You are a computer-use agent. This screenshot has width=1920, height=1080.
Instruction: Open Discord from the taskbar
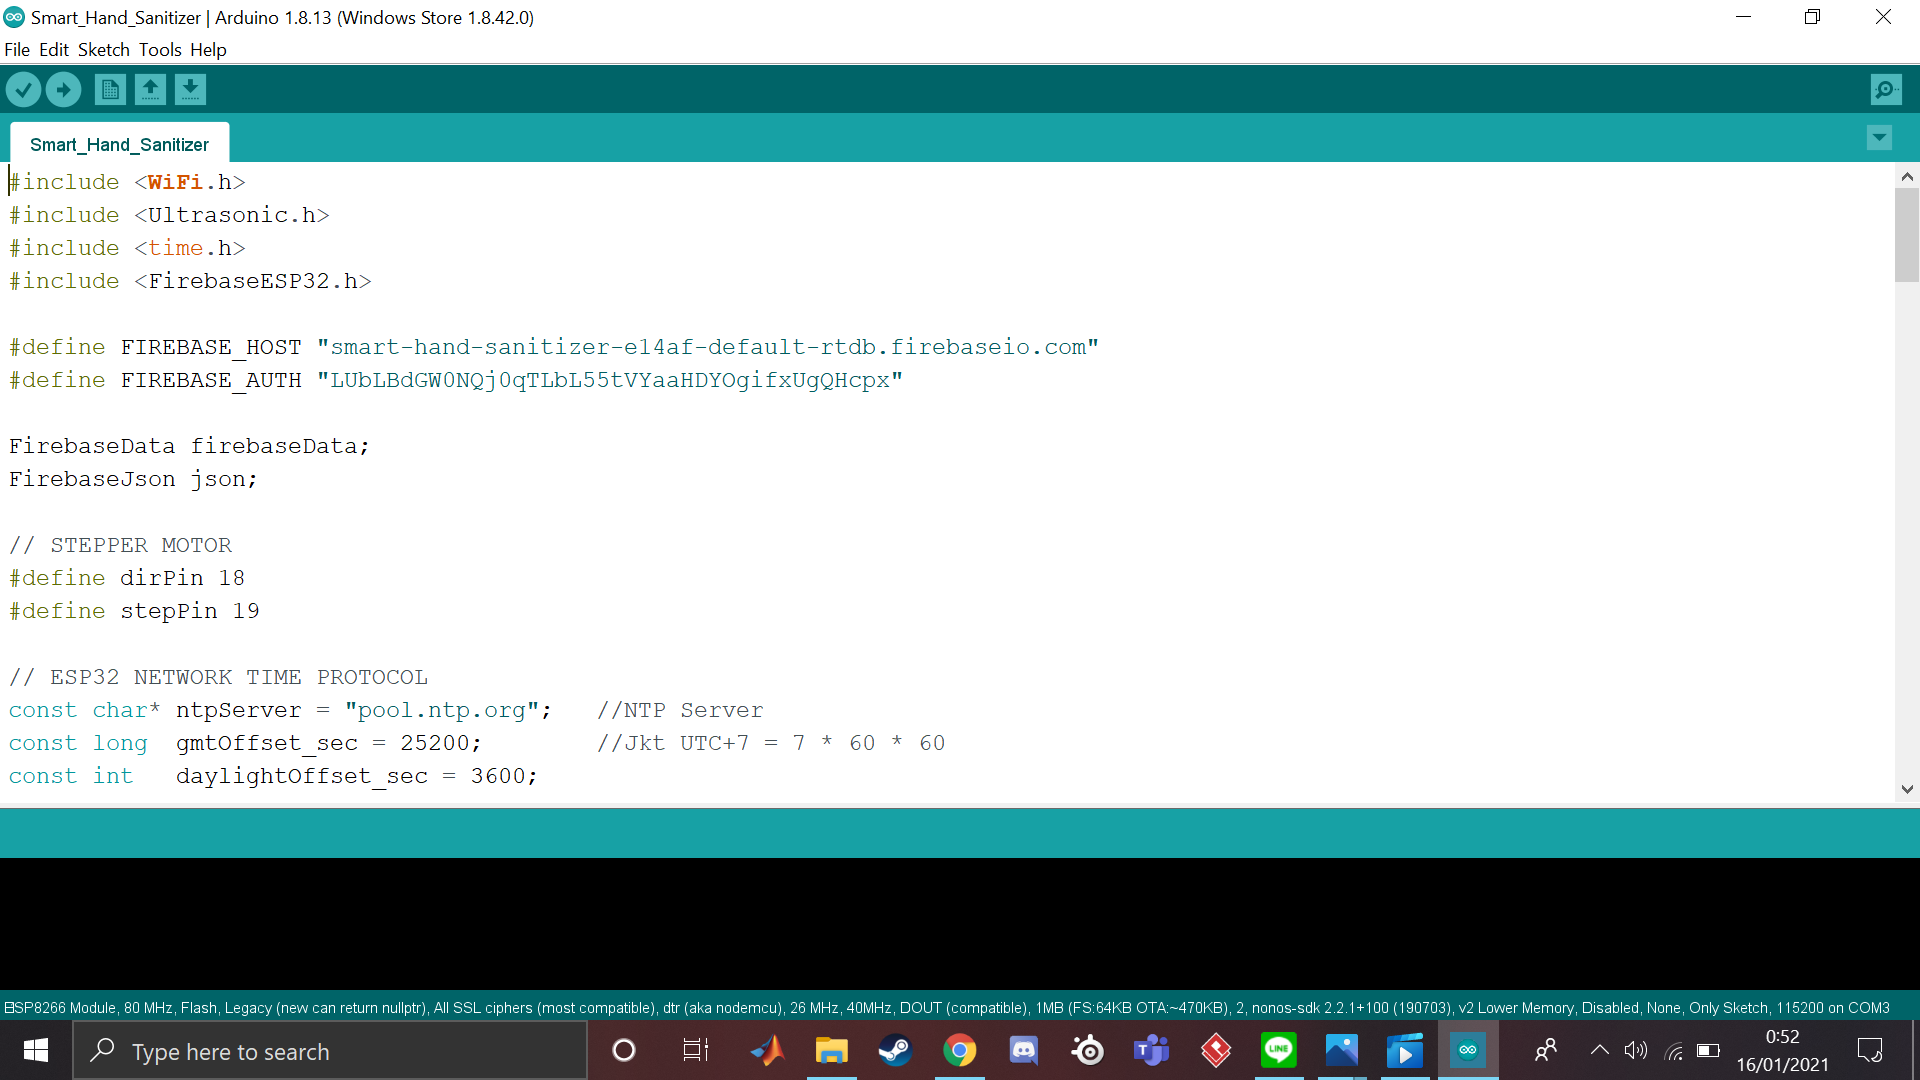click(x=1023, y=1051)
